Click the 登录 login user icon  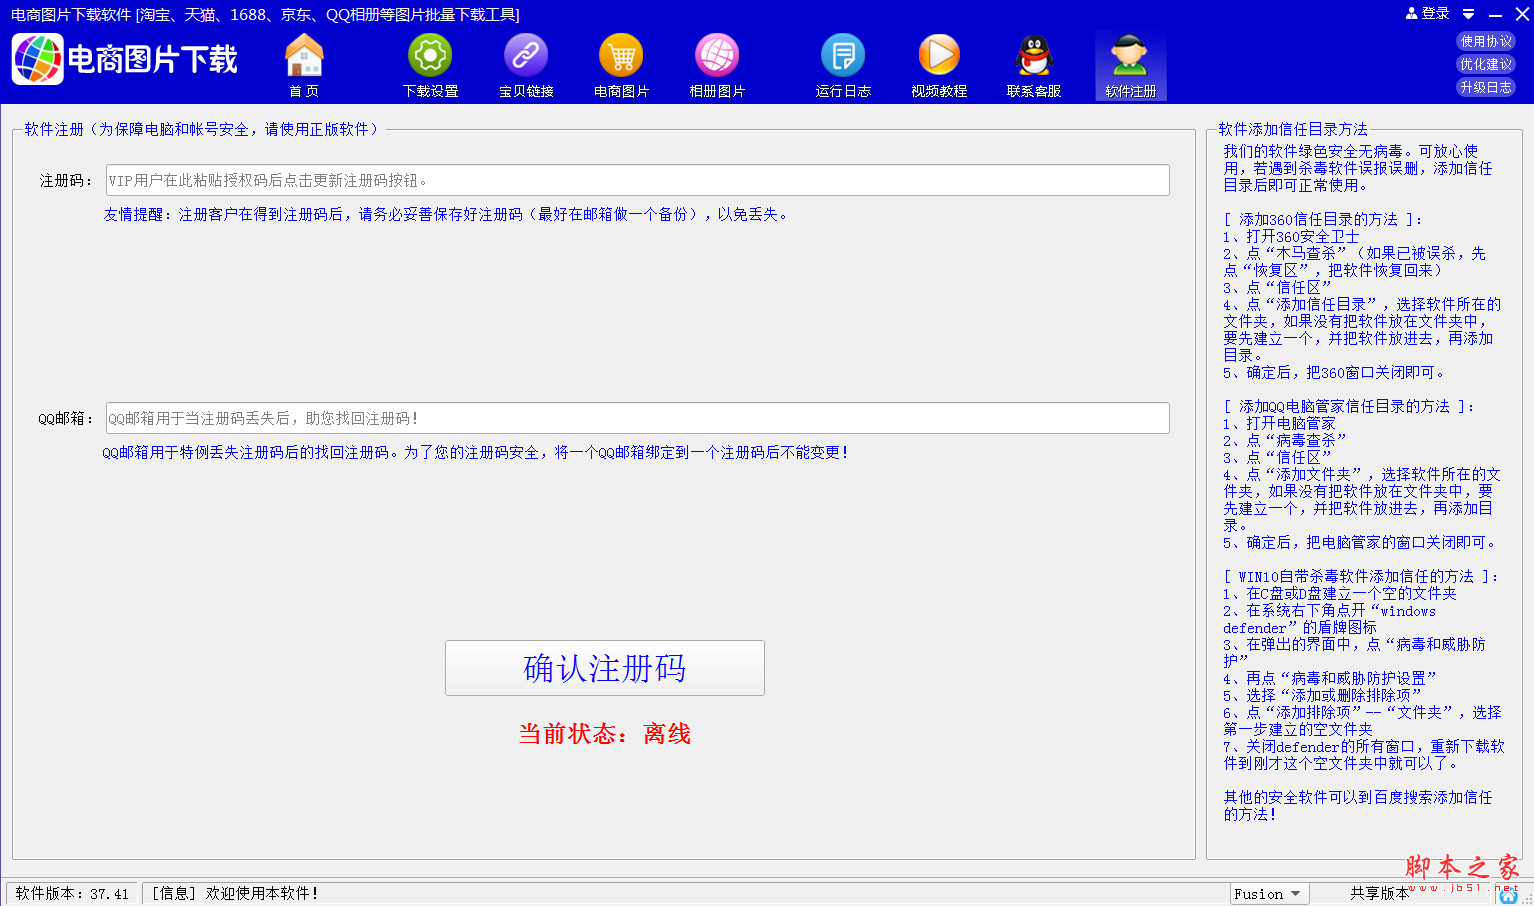pos(1427,14)
